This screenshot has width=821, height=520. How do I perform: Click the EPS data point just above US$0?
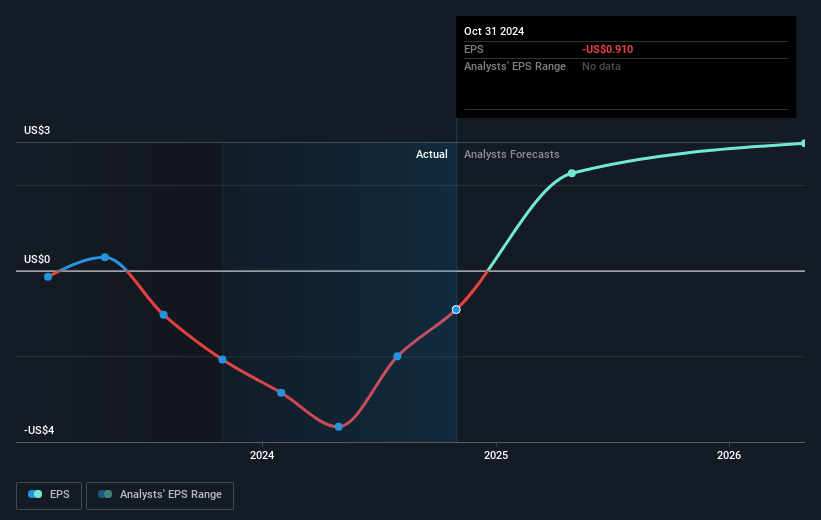click(x=105, y=257)
